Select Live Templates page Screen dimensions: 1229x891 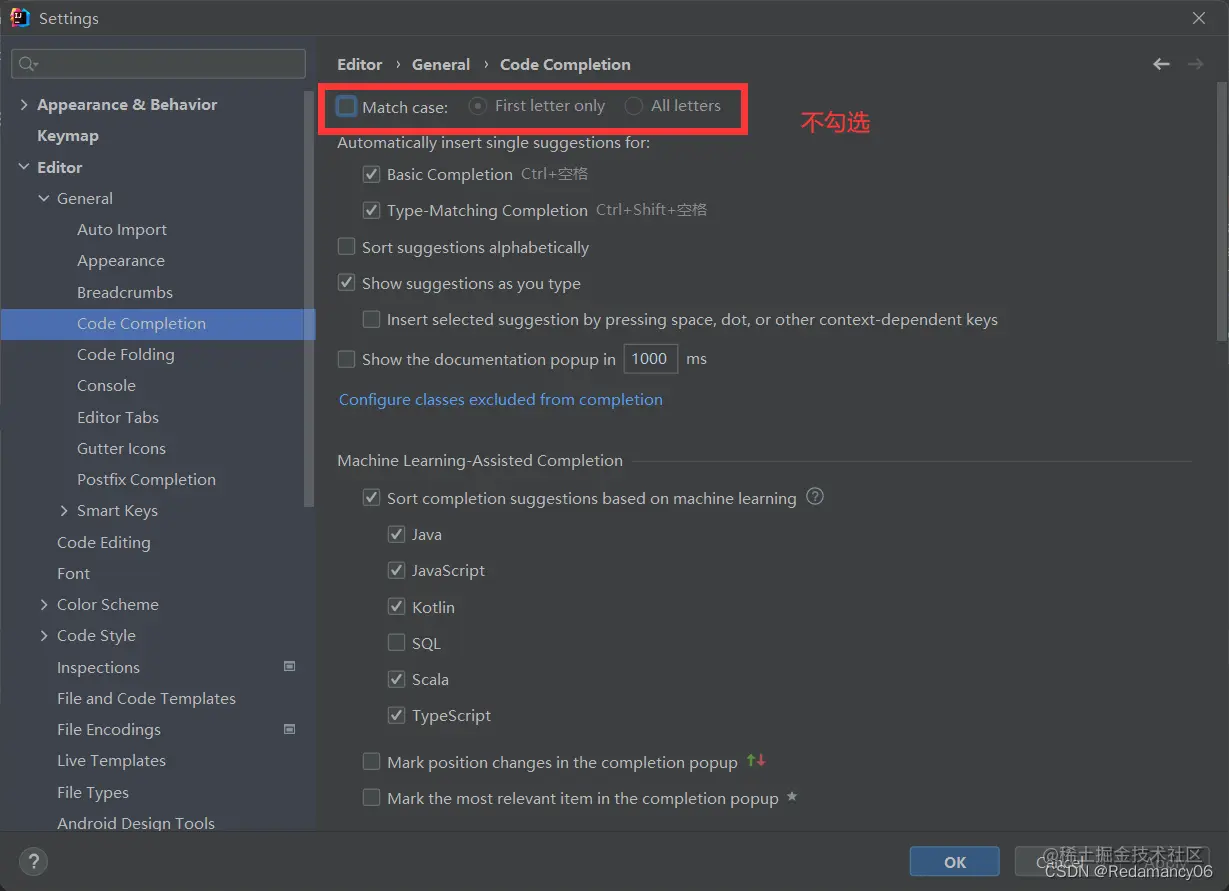pos(111,760)
